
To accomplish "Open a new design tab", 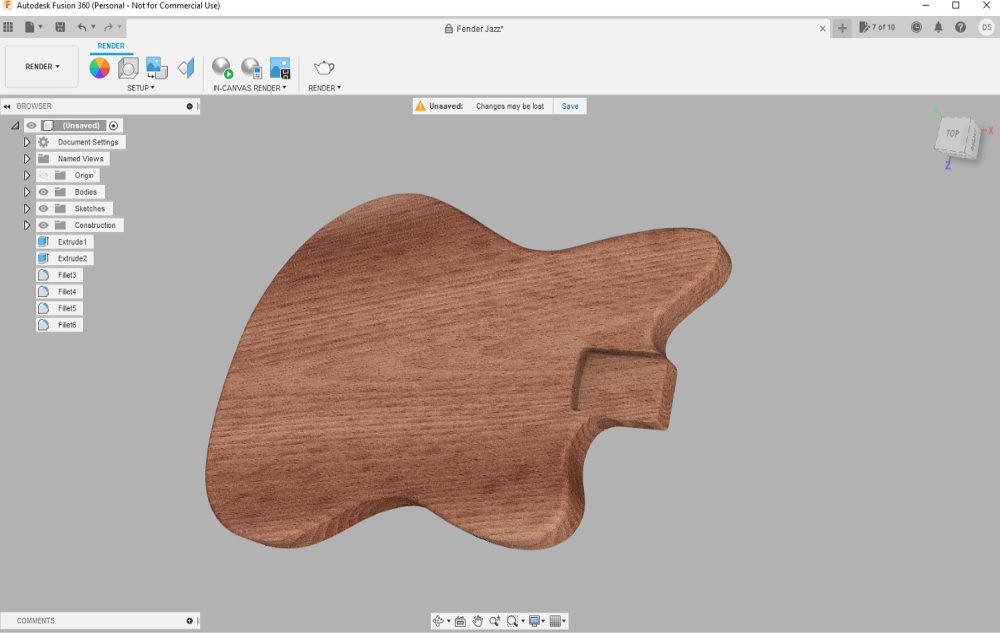I will click(842, 28).
